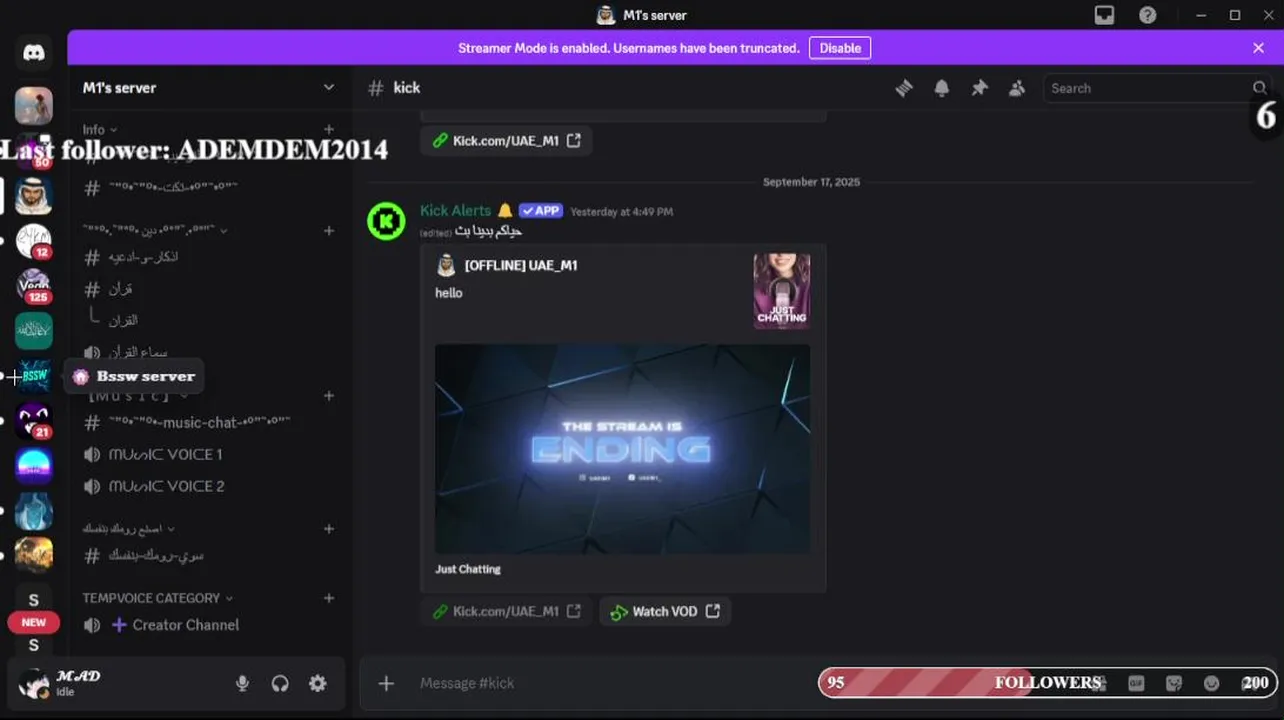Select the sunset synthwave server icon
The width and height of the screenshot is (1284, 720).
(x=34, y=466)
